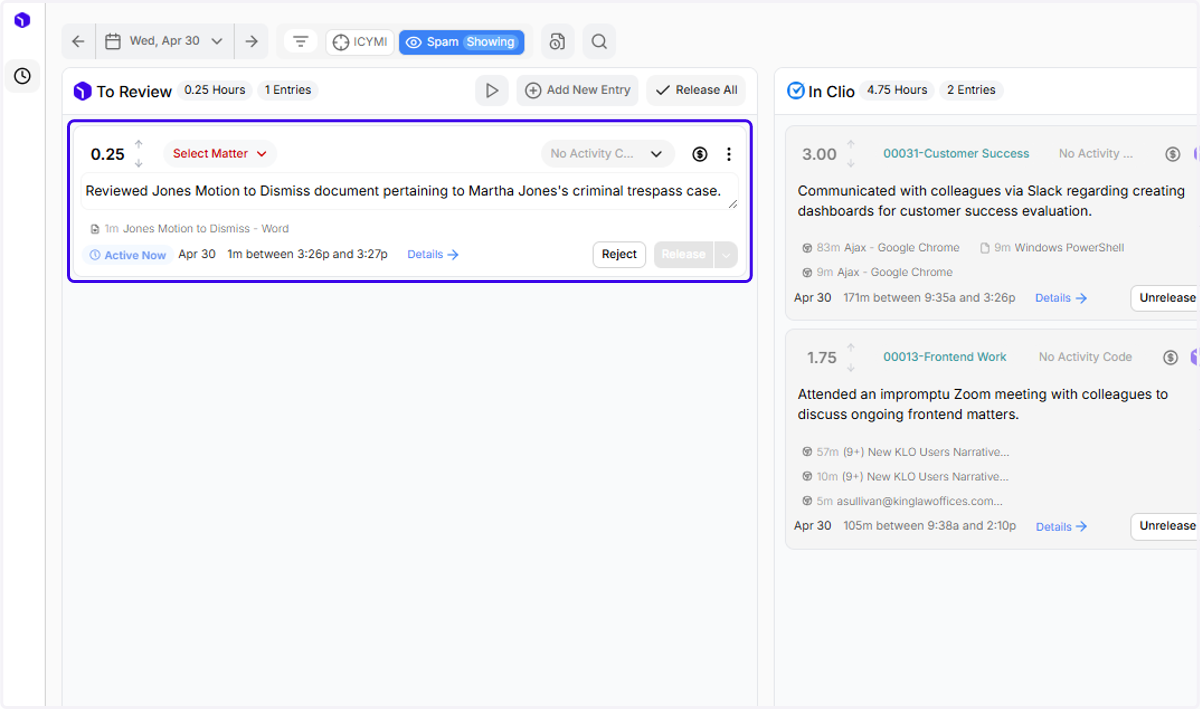Open No Activity Code on Frontend Work entry
The image size is (1200, 709).
(1085, 357)
